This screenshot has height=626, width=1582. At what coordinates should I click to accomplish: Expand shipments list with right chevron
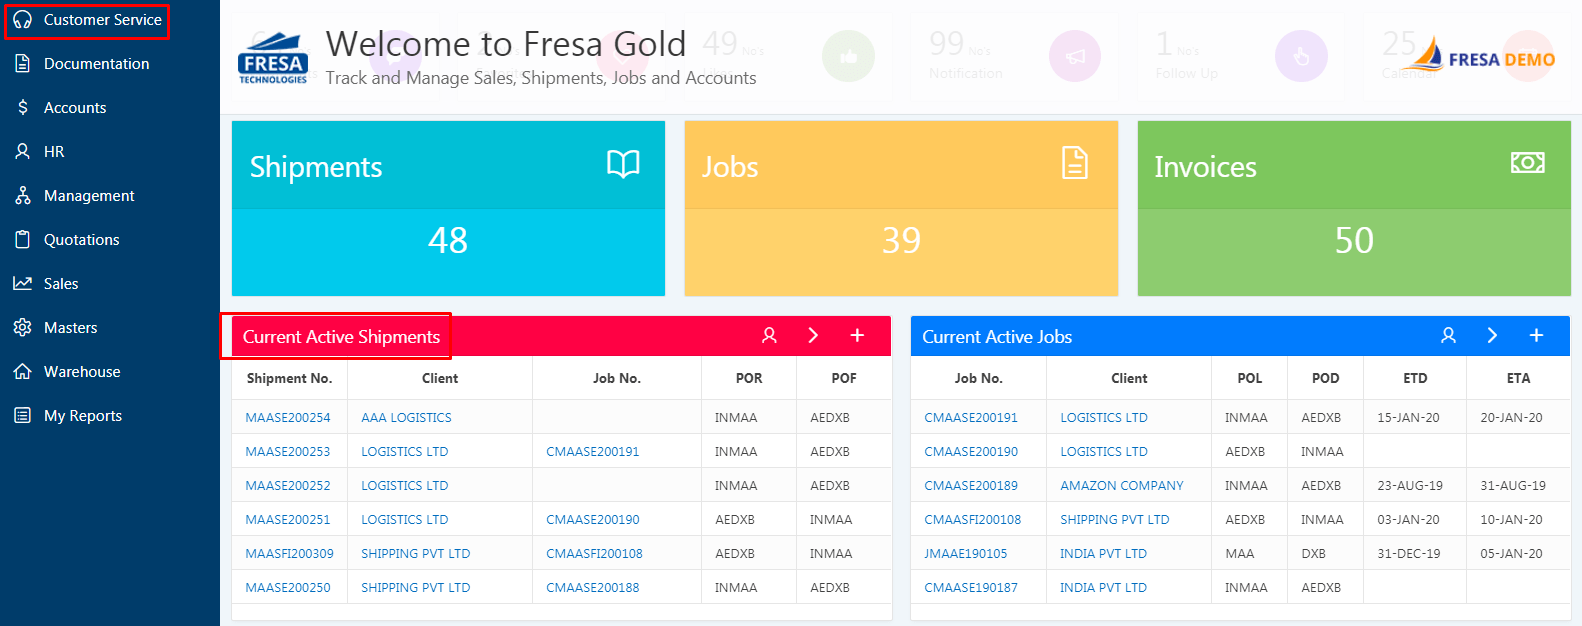point(813,336)
